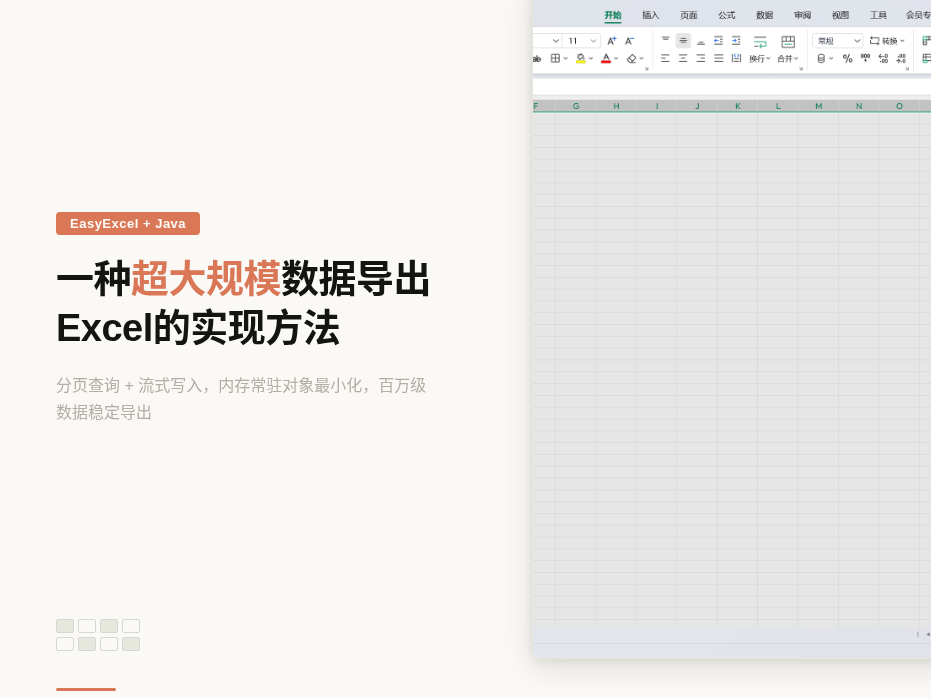Expand the eraser clear dropdown arrow
Viewport: 931px width, 698px height.
642,59
